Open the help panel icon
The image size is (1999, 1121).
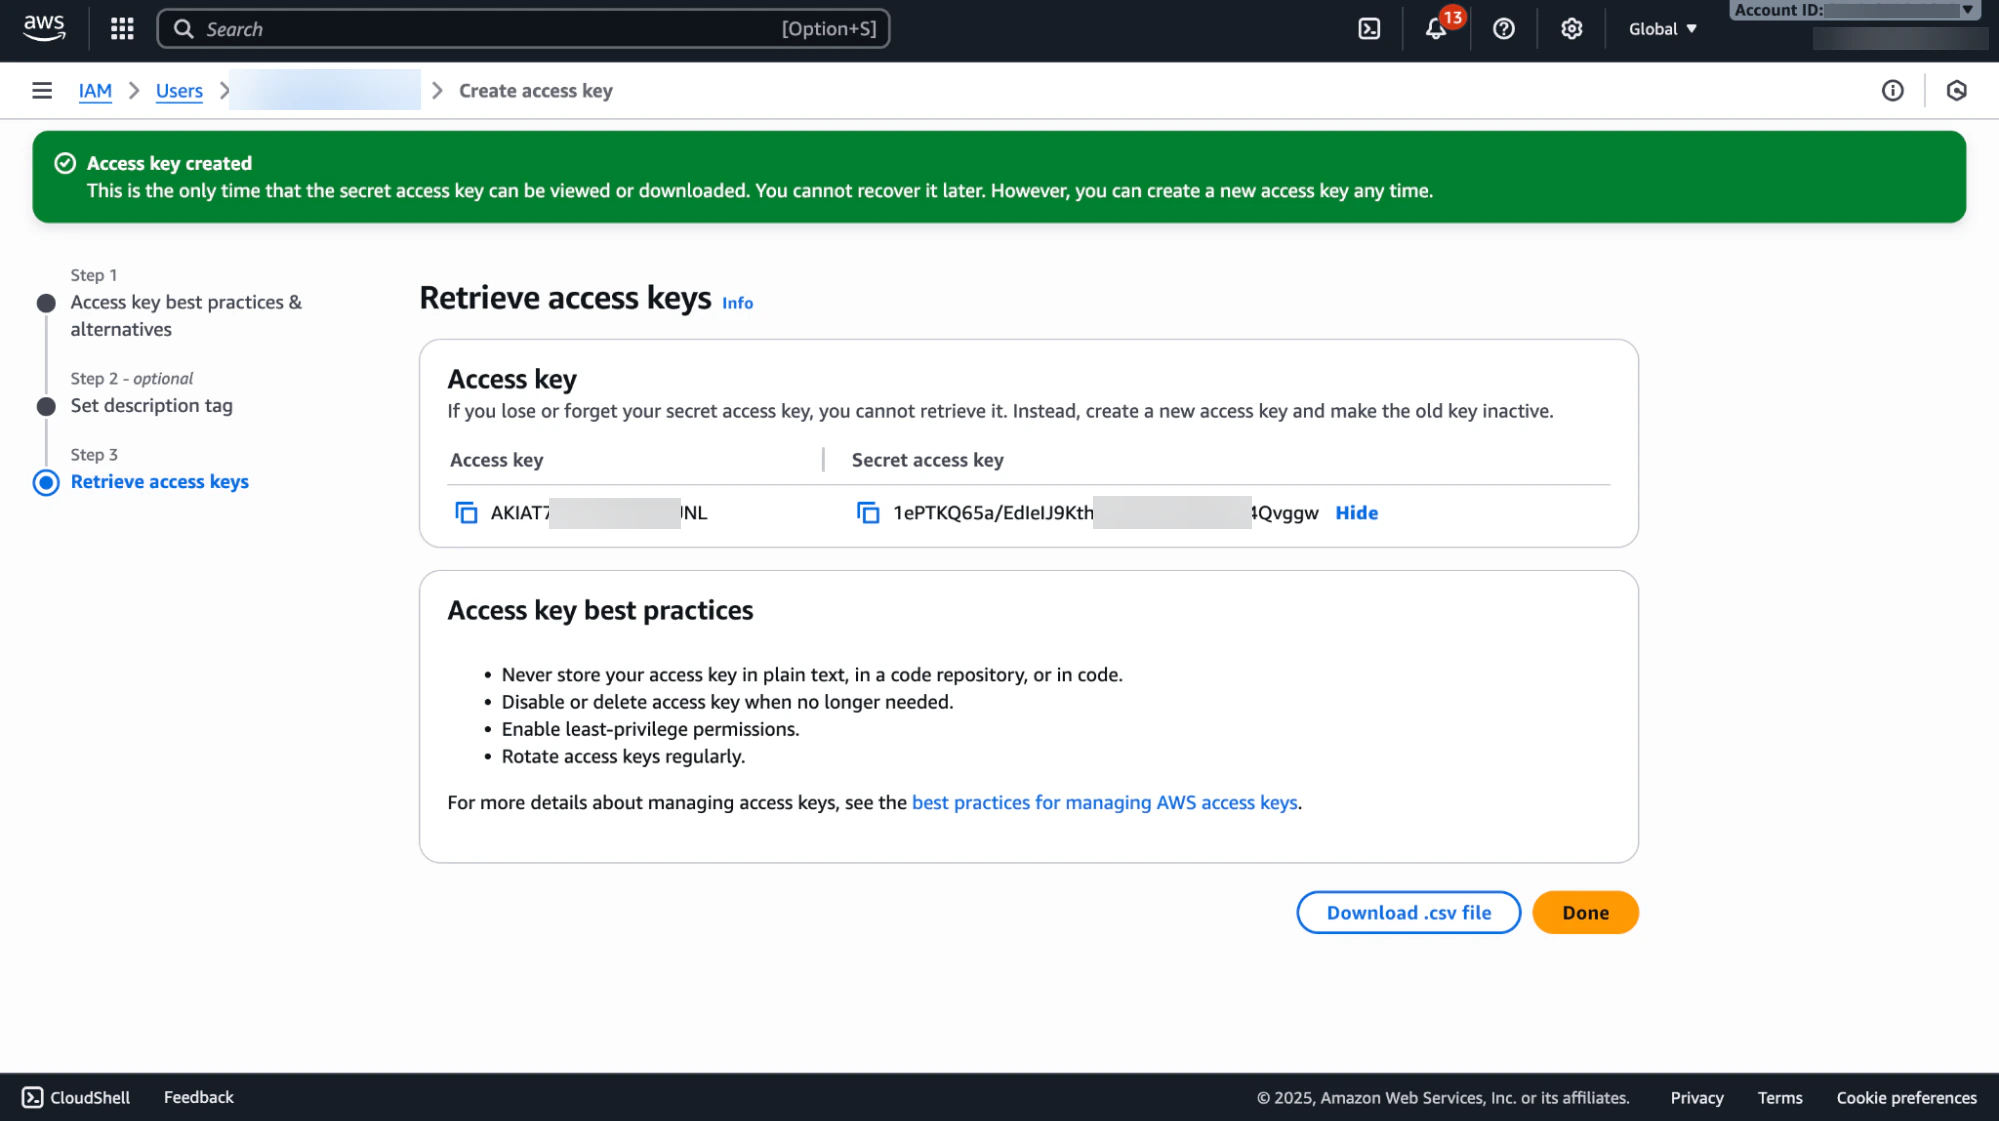click(1503, 28)
